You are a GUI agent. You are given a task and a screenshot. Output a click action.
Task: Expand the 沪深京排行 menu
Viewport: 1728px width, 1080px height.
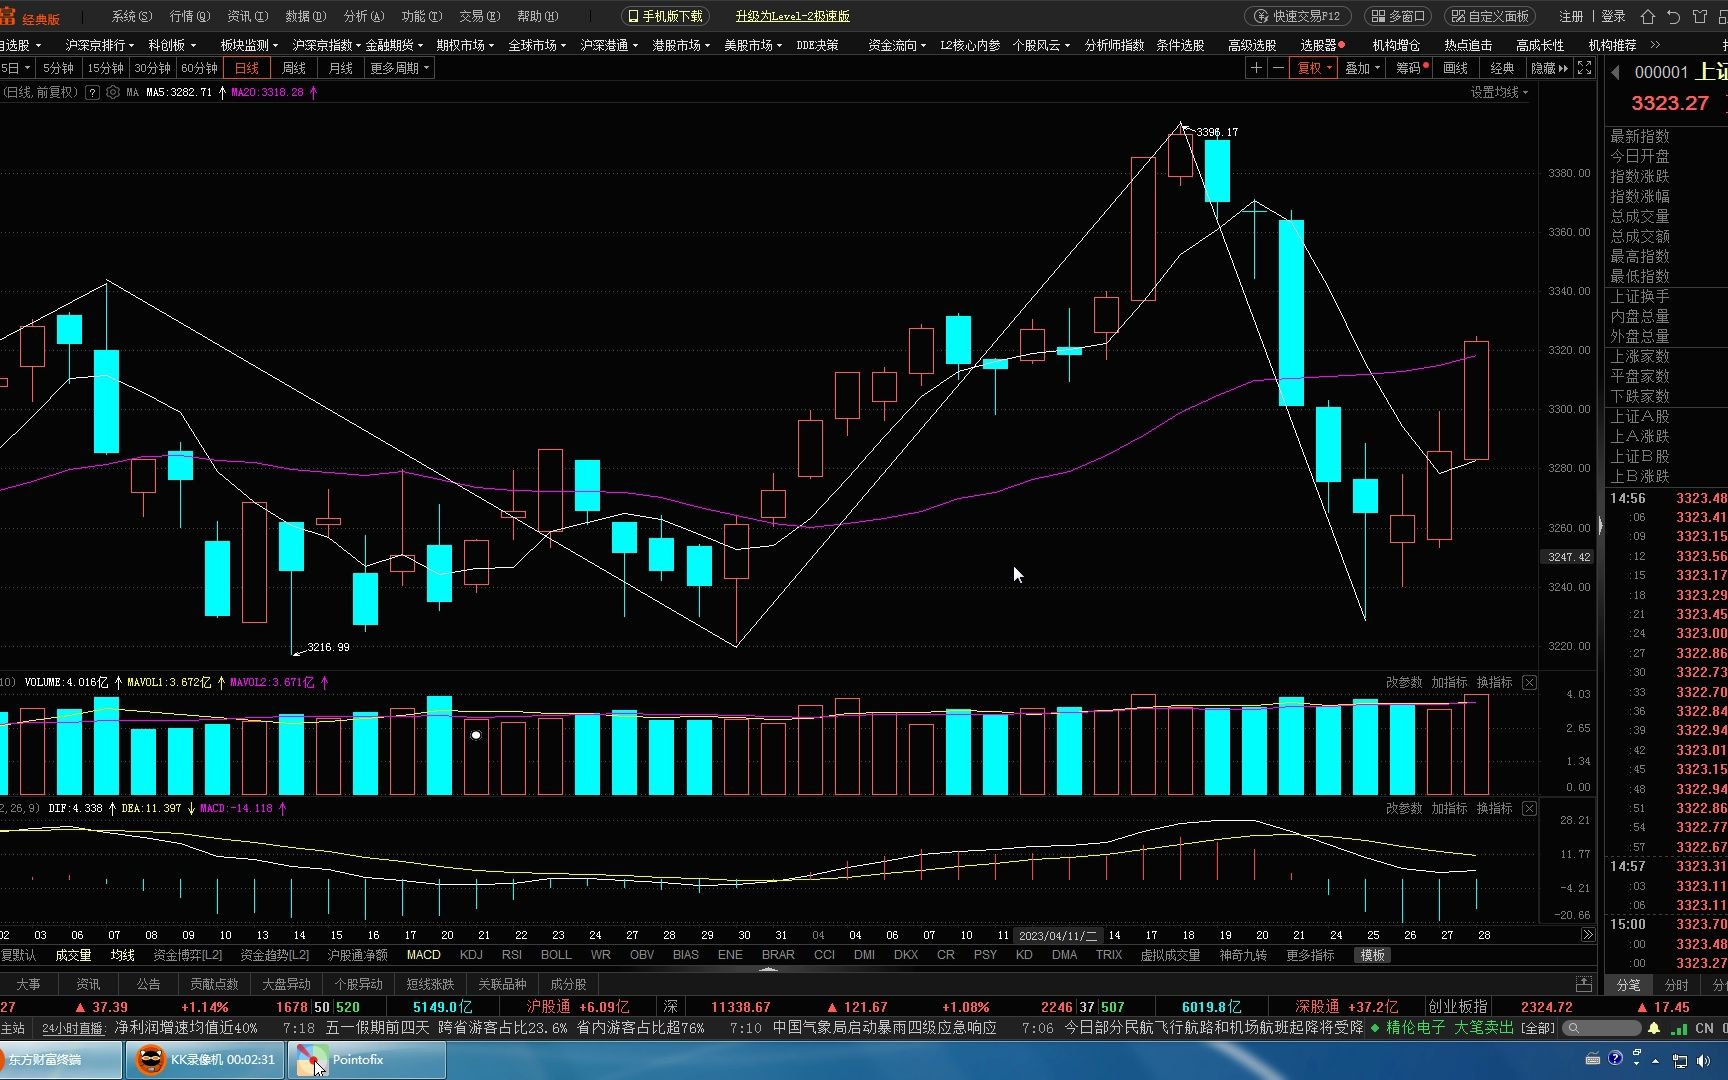tap(100, 45)
